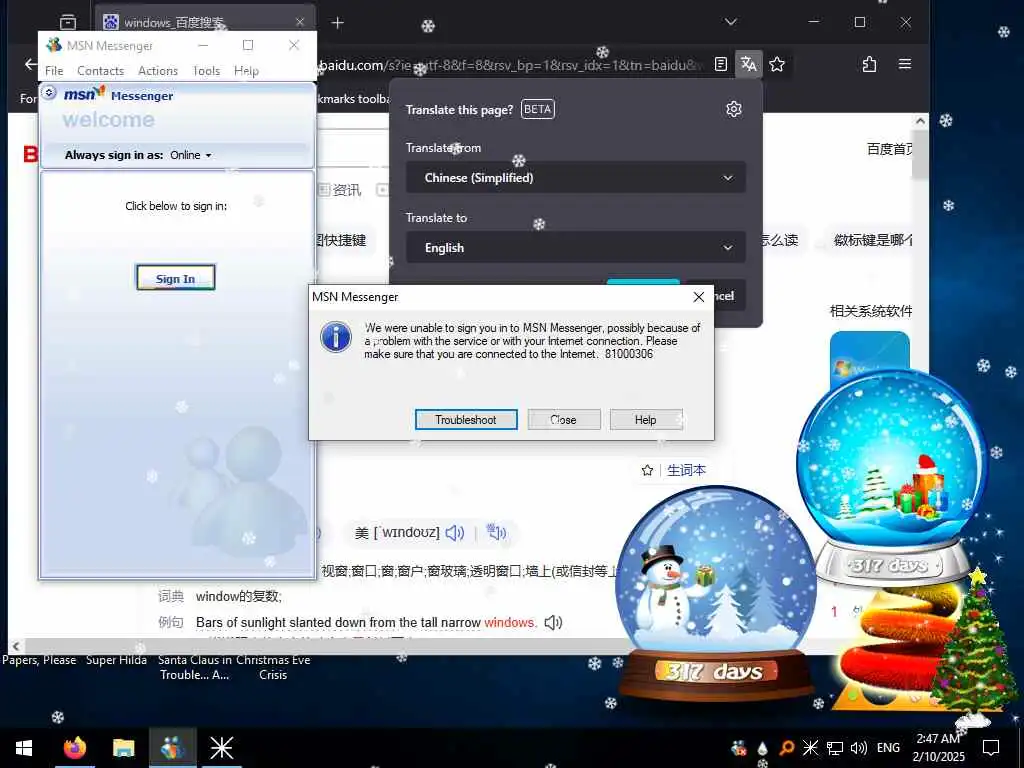Image resolution: width=1024 pixels, height=768 pixels.
Task: Open the Help menu in MSN Messenger
Action: click(246, 71)
